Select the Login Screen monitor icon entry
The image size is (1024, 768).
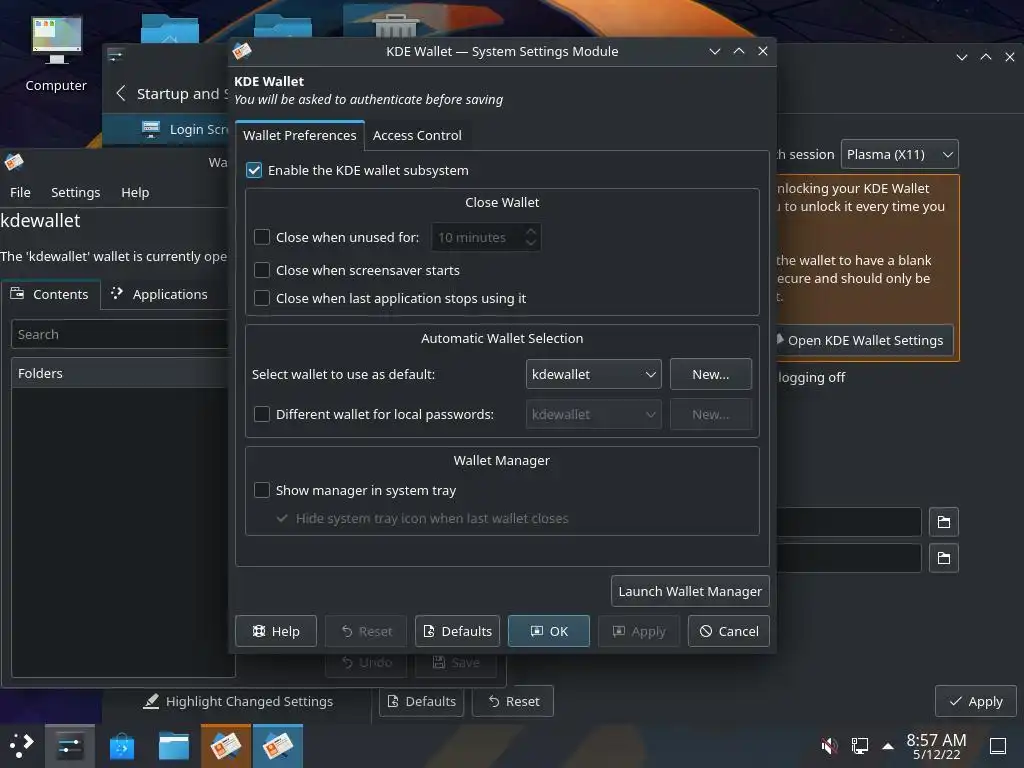[151, 129]
